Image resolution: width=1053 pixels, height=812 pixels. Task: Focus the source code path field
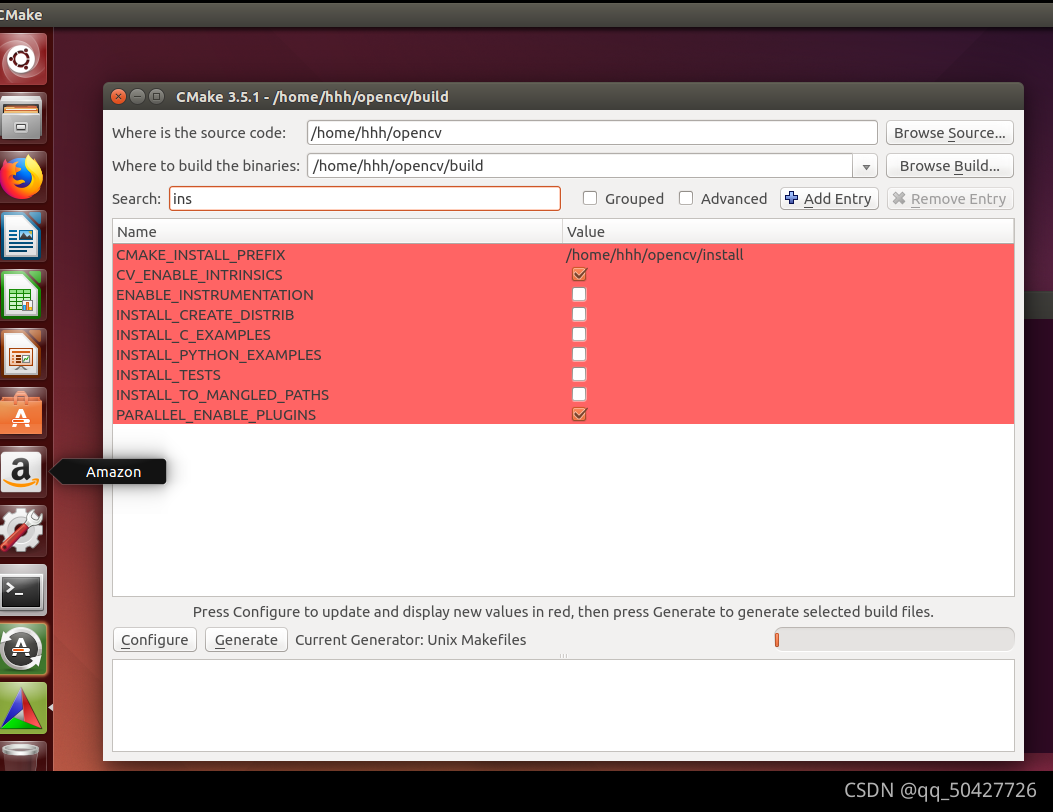(592, 133)
